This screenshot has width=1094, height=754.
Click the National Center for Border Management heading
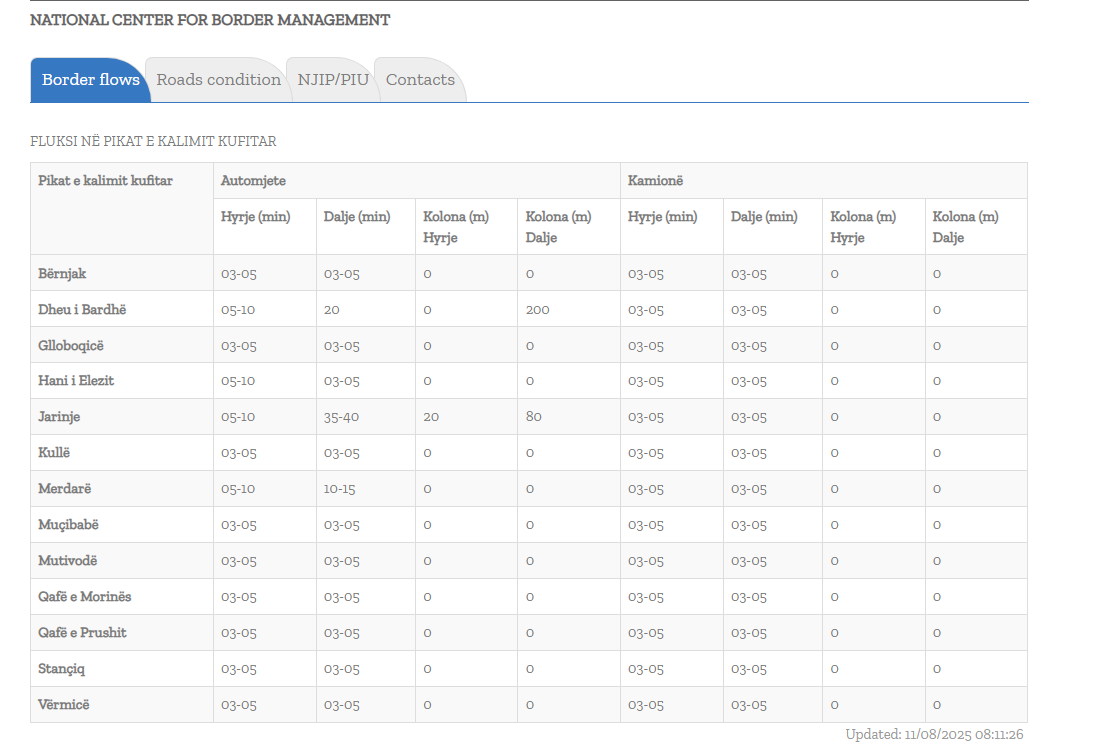(210, 20)
